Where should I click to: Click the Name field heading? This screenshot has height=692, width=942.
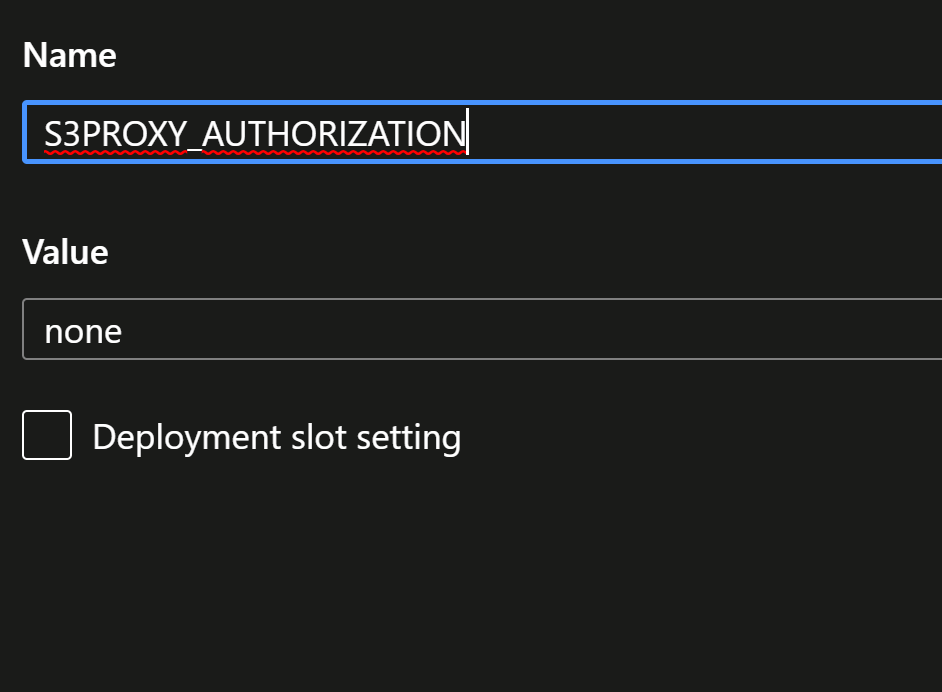pos(69,55)
